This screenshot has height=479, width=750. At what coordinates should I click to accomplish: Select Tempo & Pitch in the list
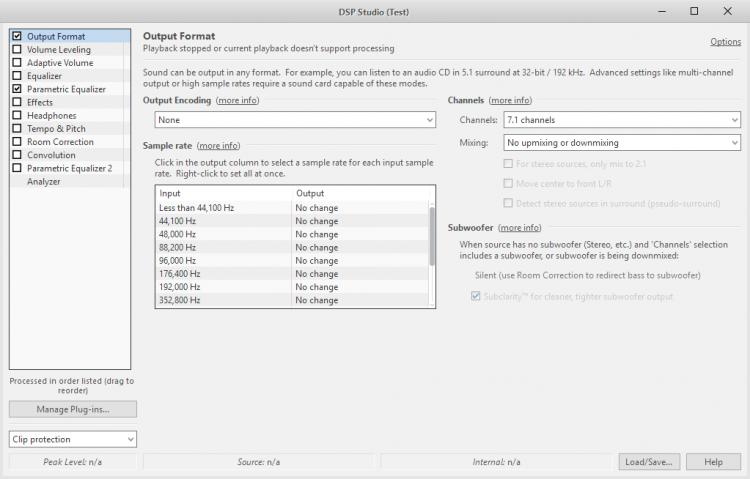[56, 129]
